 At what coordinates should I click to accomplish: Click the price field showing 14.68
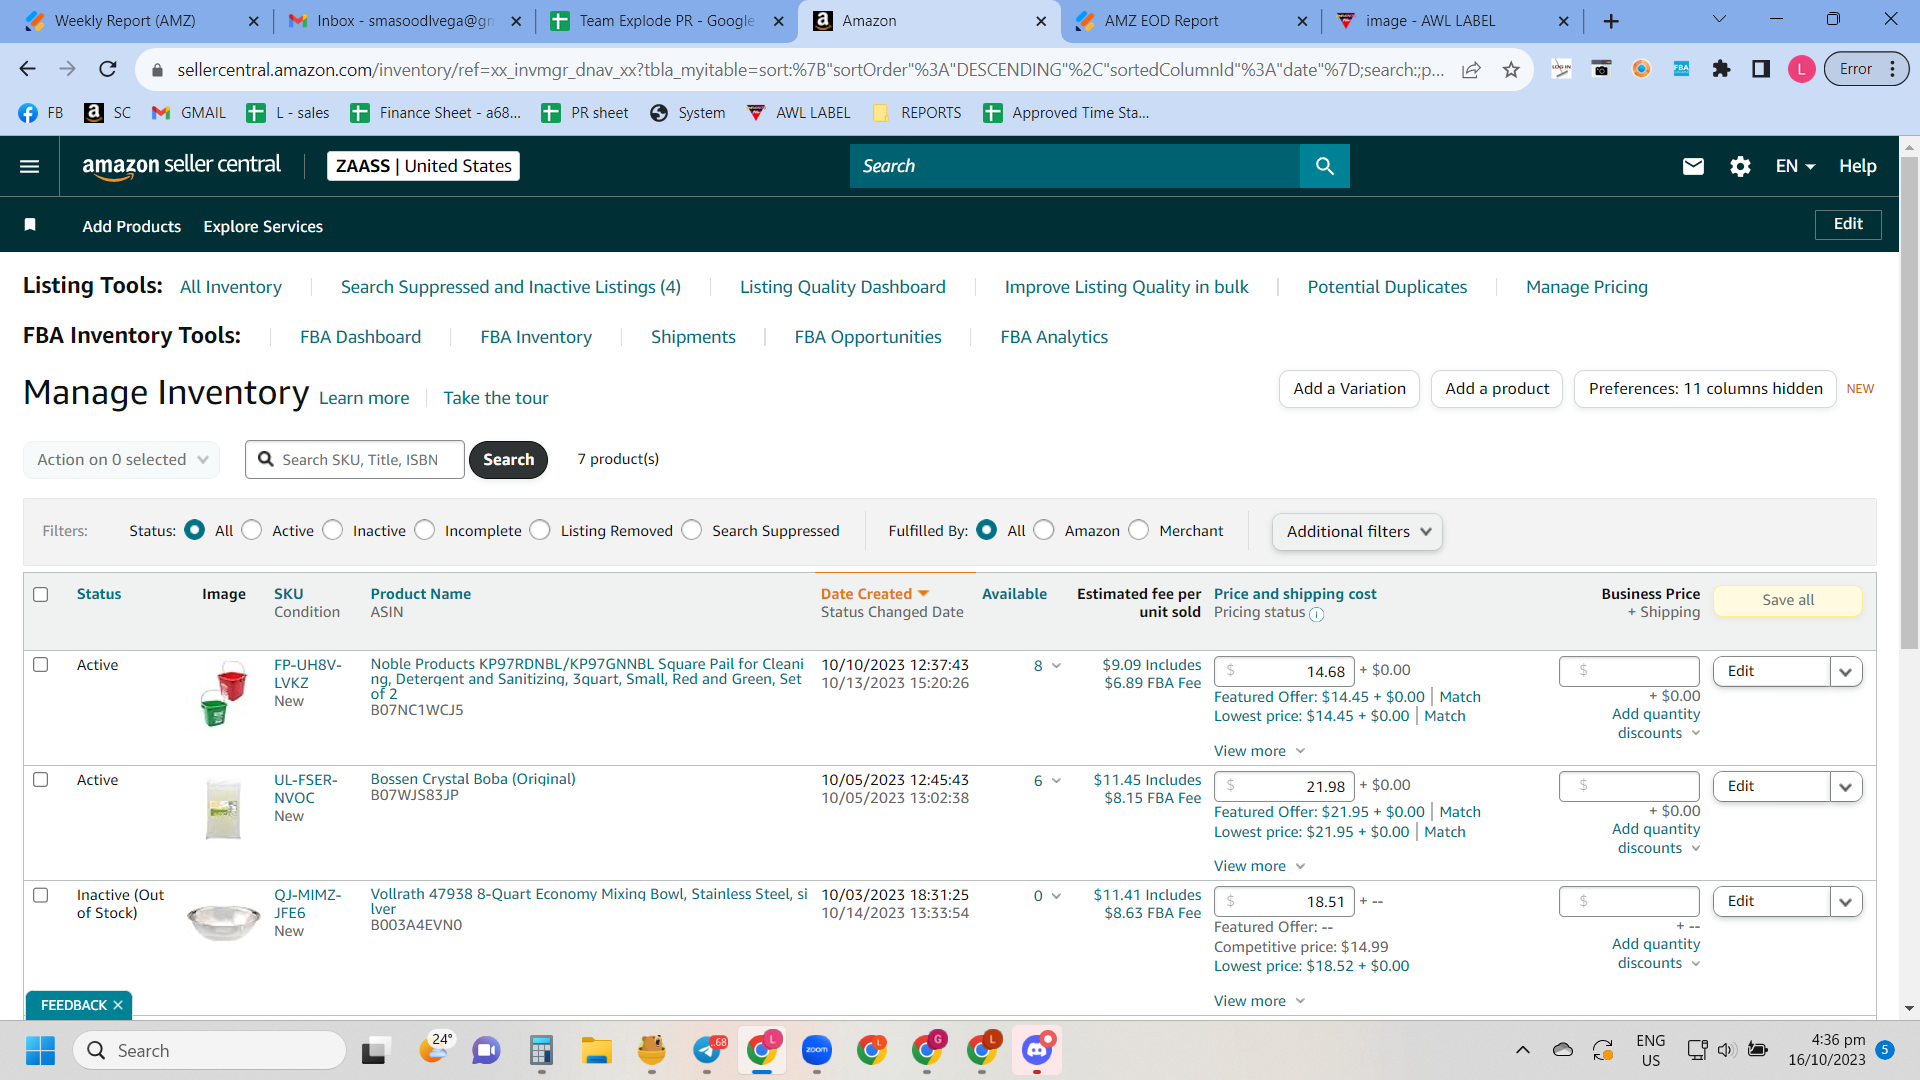point(1284,672)
